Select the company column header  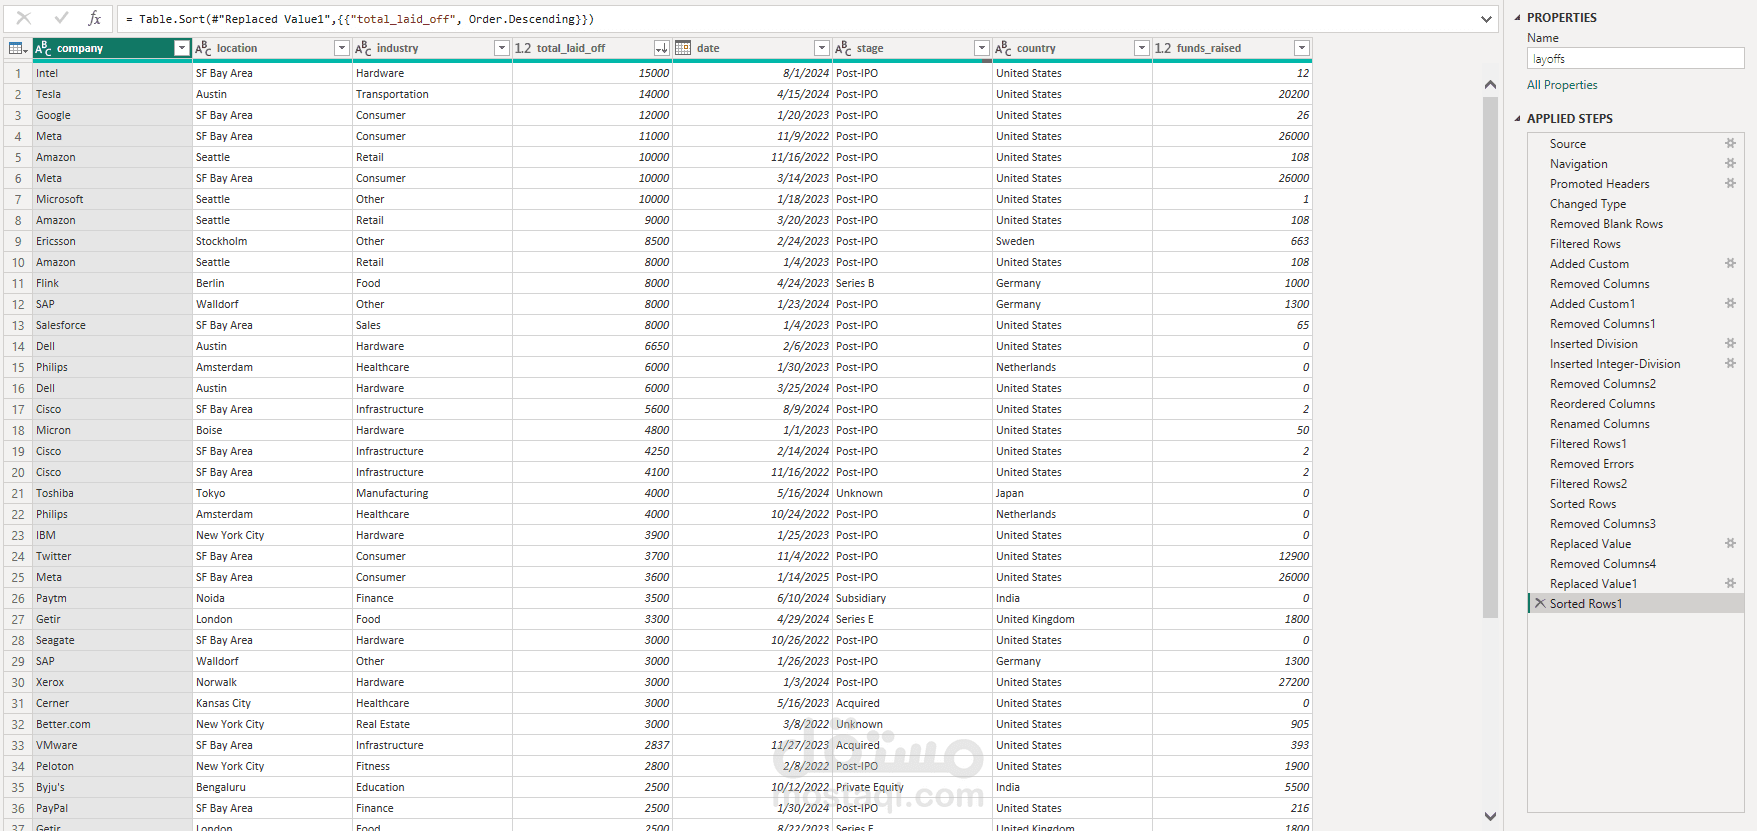[112, 48]
